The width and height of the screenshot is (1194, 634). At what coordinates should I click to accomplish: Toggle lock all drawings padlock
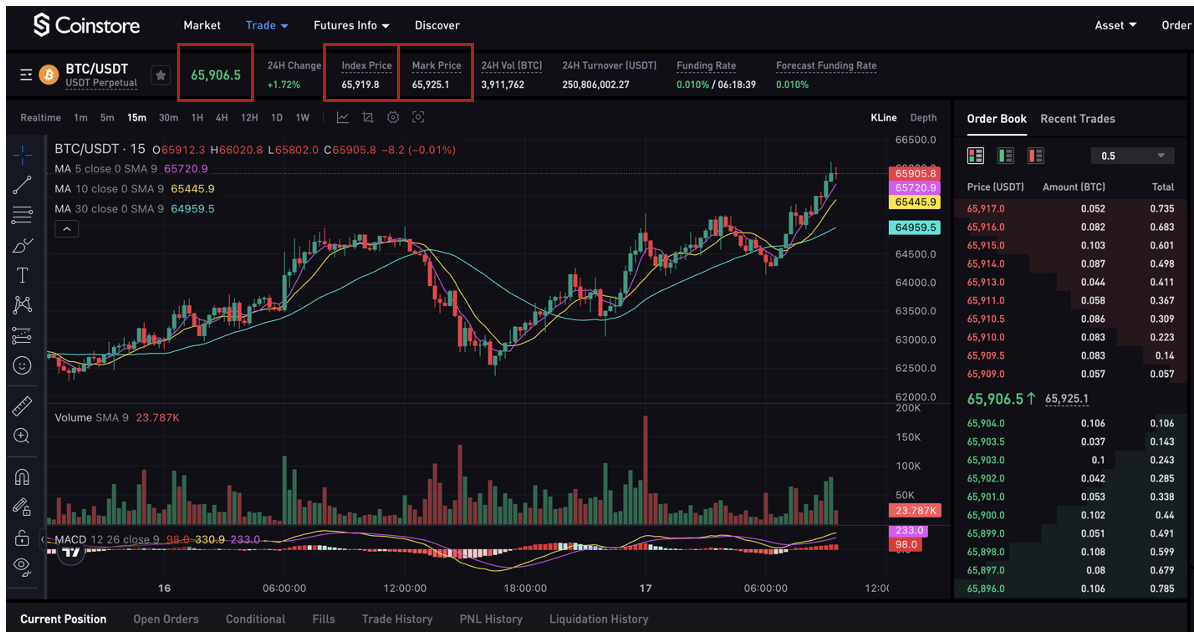tap(22, 537)
